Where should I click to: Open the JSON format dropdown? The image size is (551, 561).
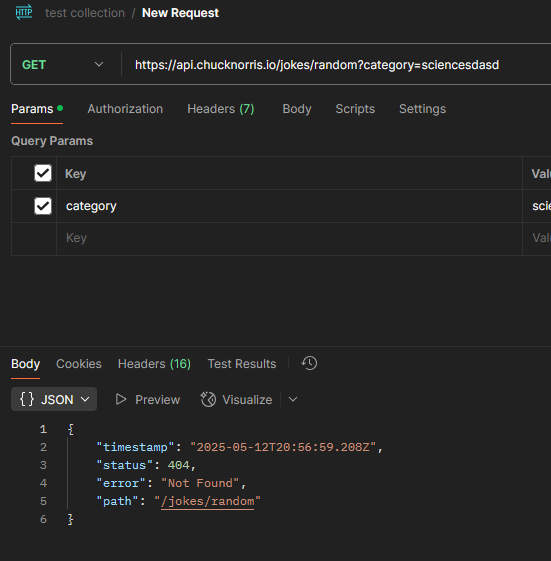pos(54,399)
